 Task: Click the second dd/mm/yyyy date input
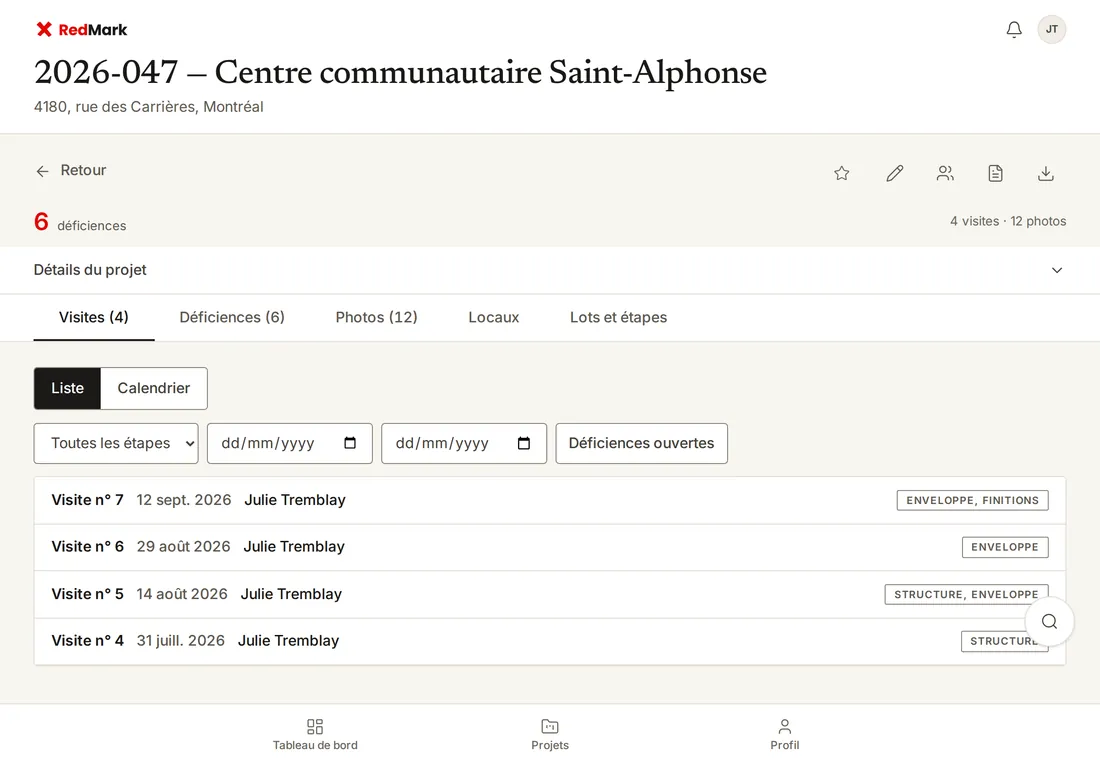(464, 443)
